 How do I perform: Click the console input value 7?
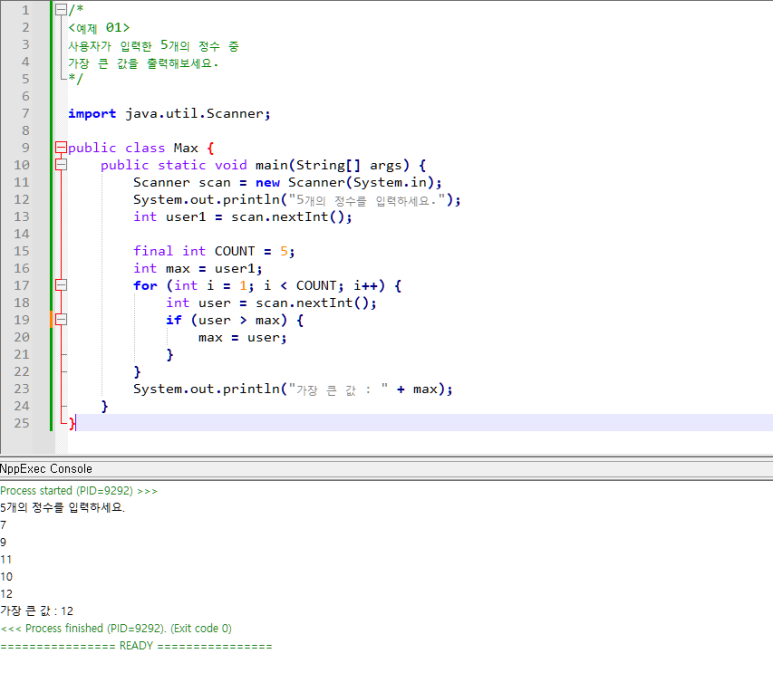[x=3, y=525]
